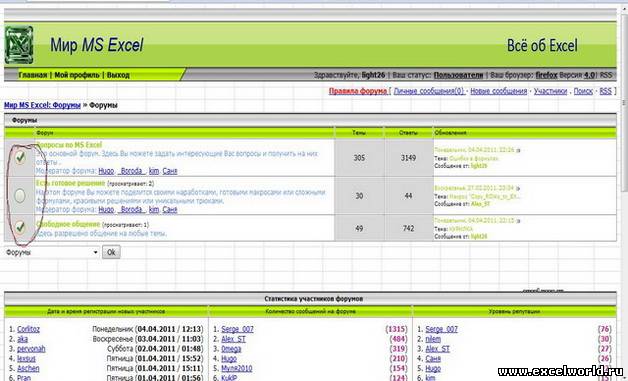
Task: Click the checkmark icon for Вопросы по MS Excel
Action: point(20,157)
